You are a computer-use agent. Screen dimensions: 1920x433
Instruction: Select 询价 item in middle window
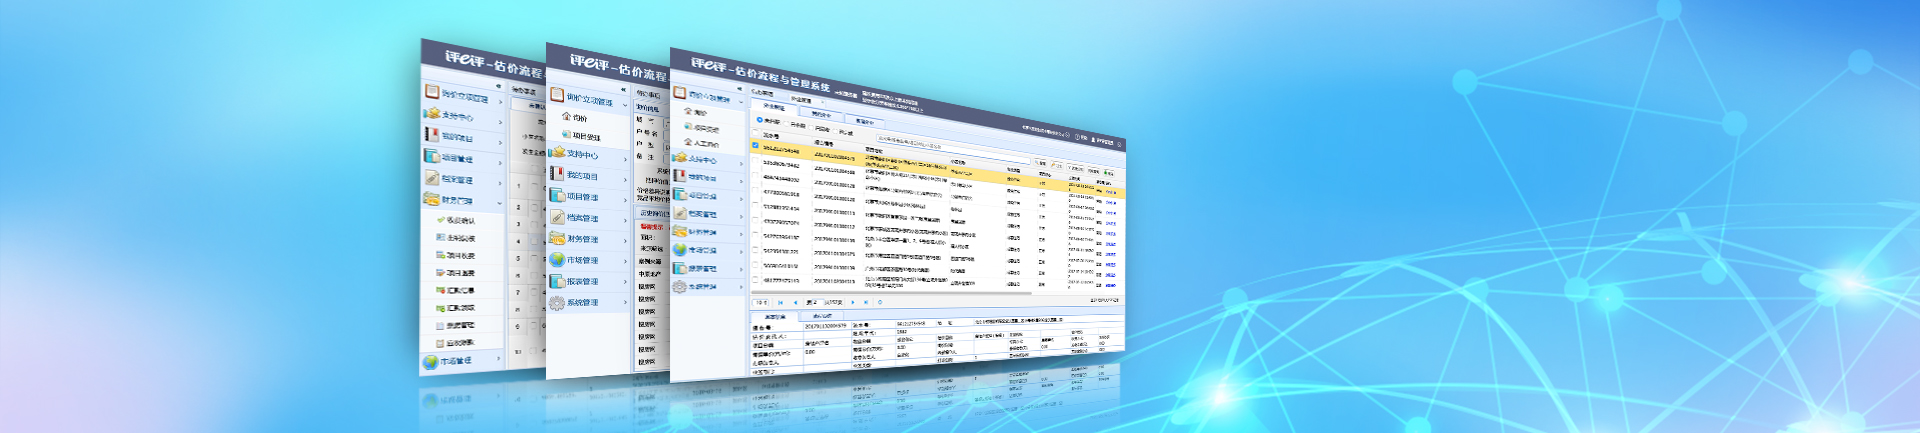(x=580, y=118)
